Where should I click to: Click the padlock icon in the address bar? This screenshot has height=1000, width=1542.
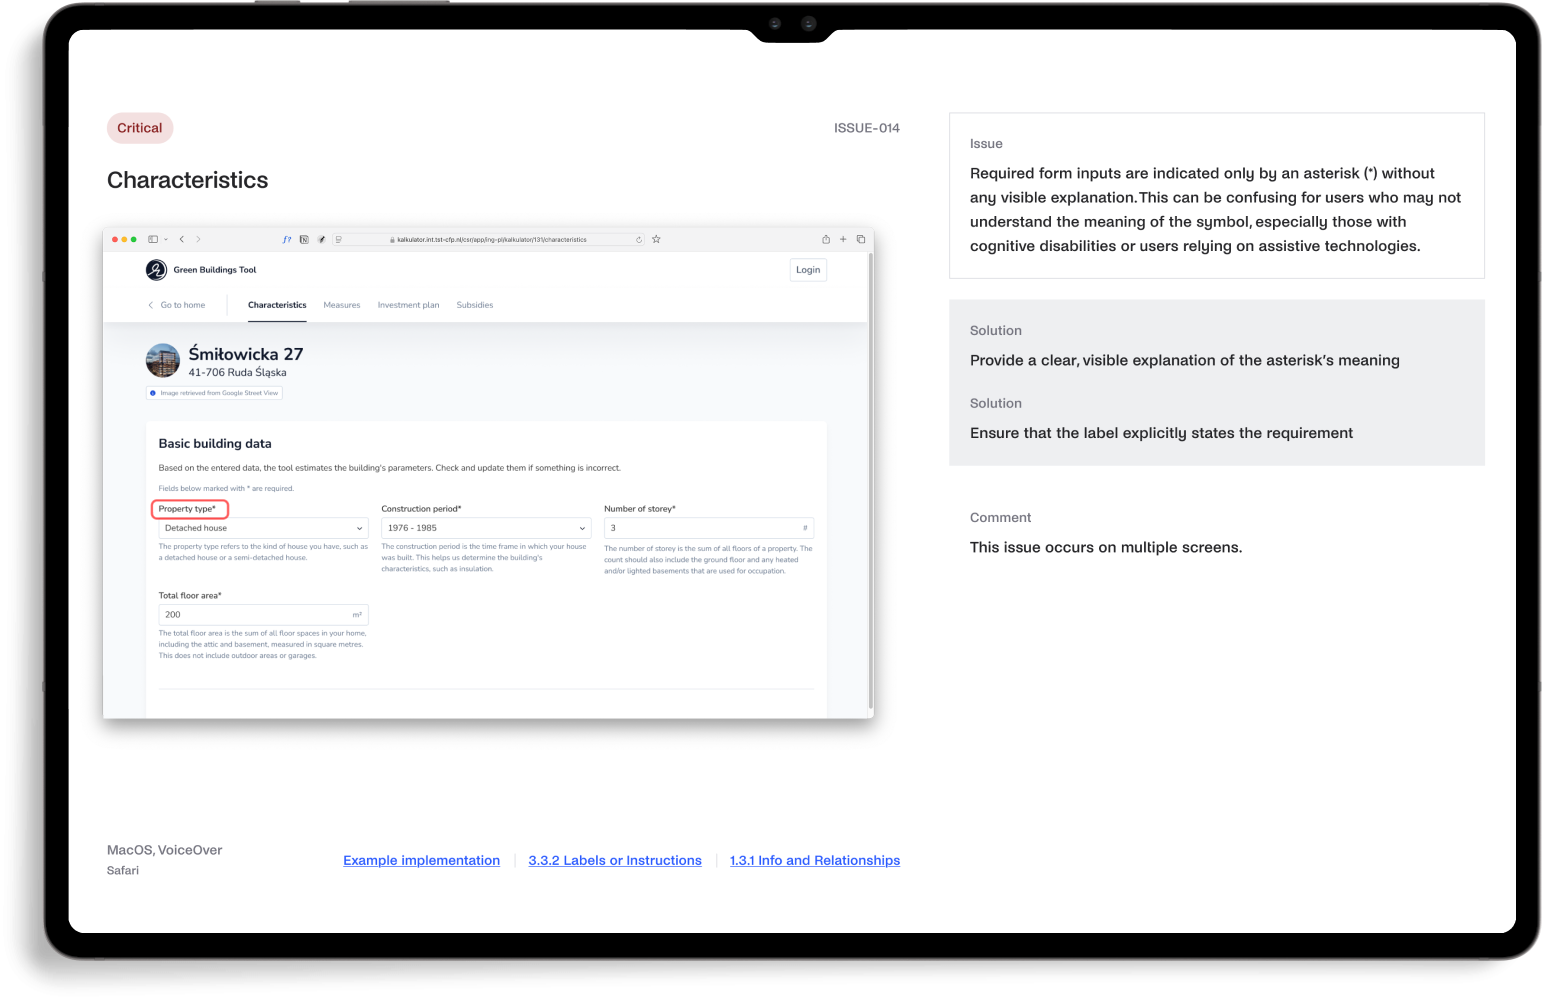click(x=391, y=239)
